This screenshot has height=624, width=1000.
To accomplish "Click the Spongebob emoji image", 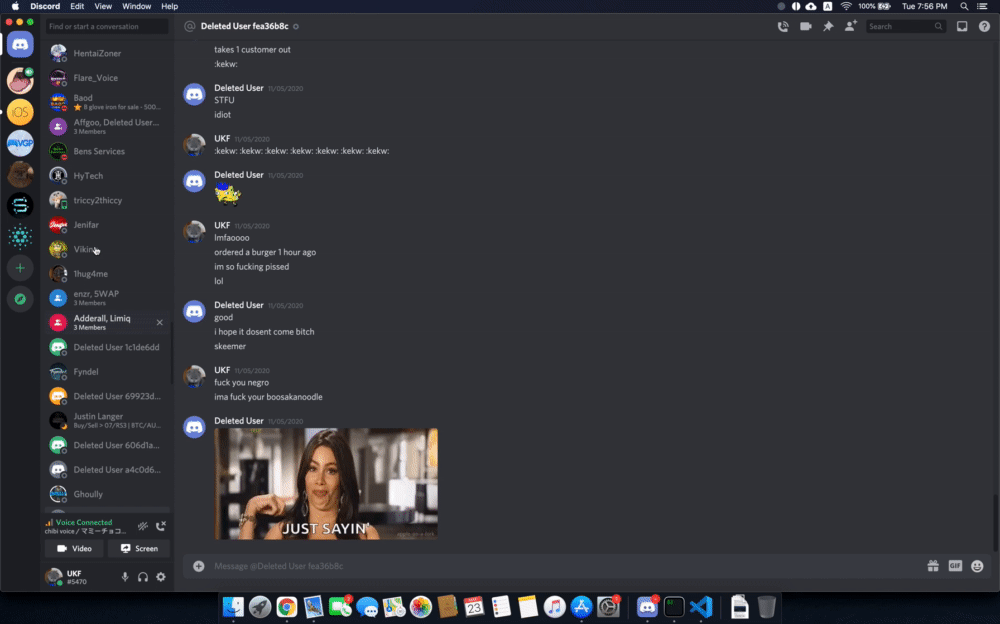I will [x=227, y=194].
